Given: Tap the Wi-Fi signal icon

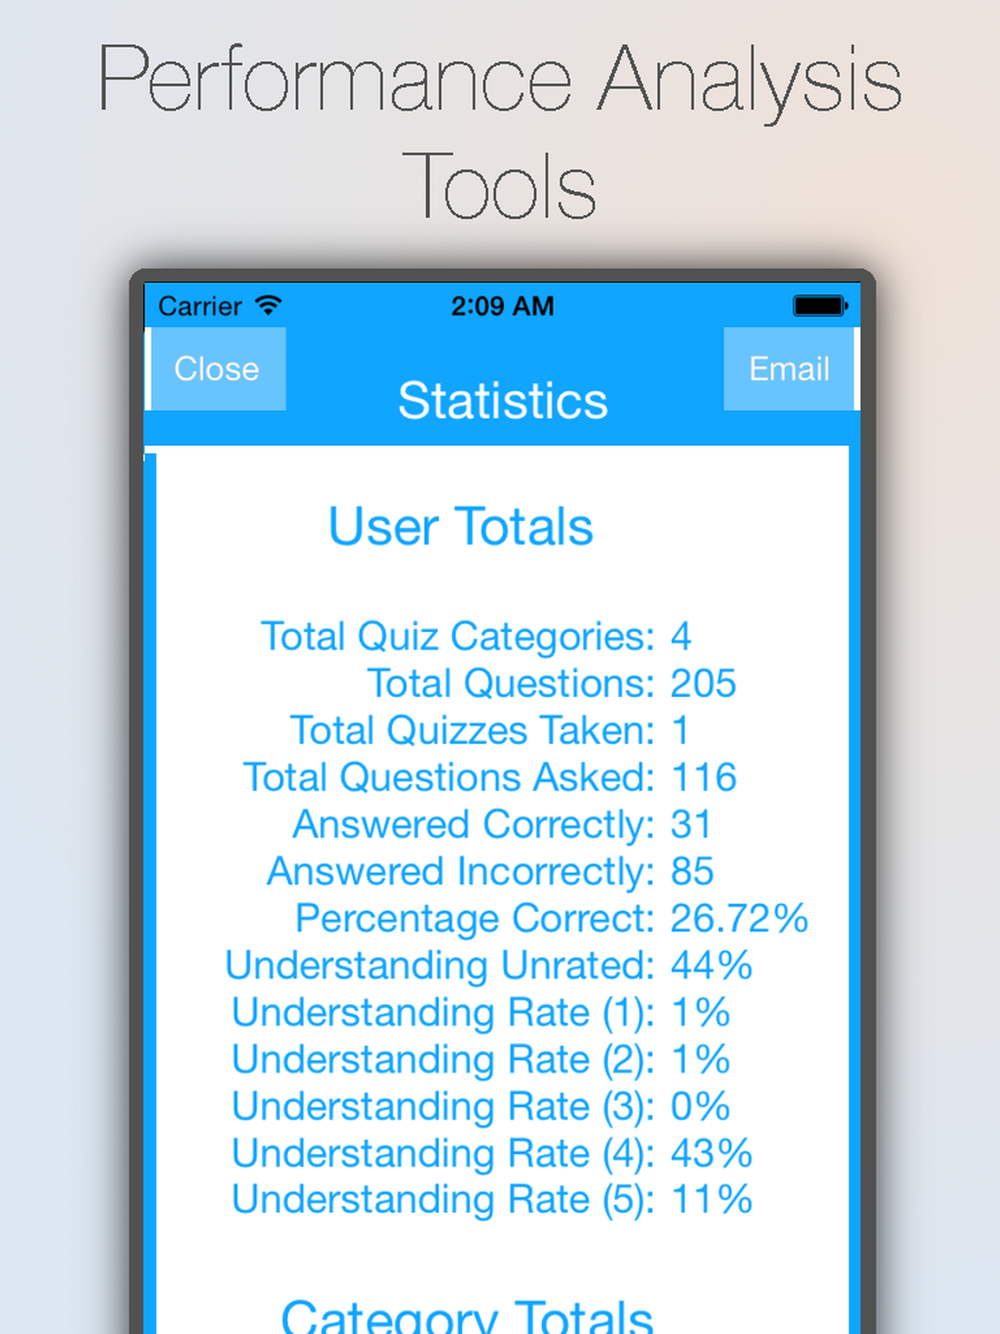Looking at the screenshot, I should click(268, 305).
